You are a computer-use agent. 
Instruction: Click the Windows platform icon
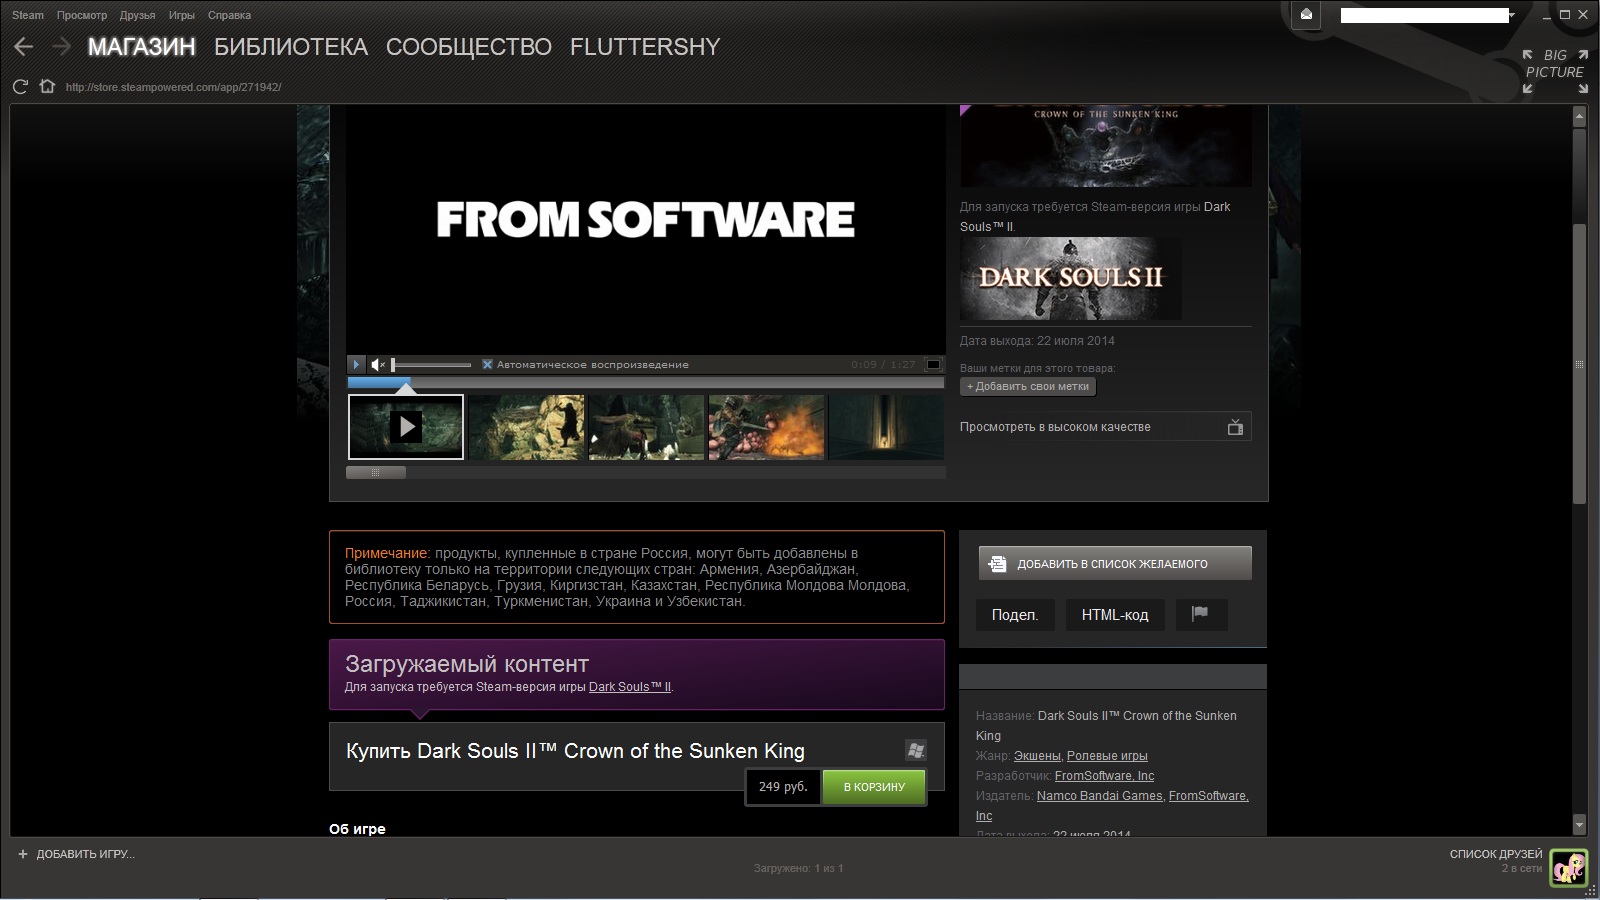(x=915, y=750)
